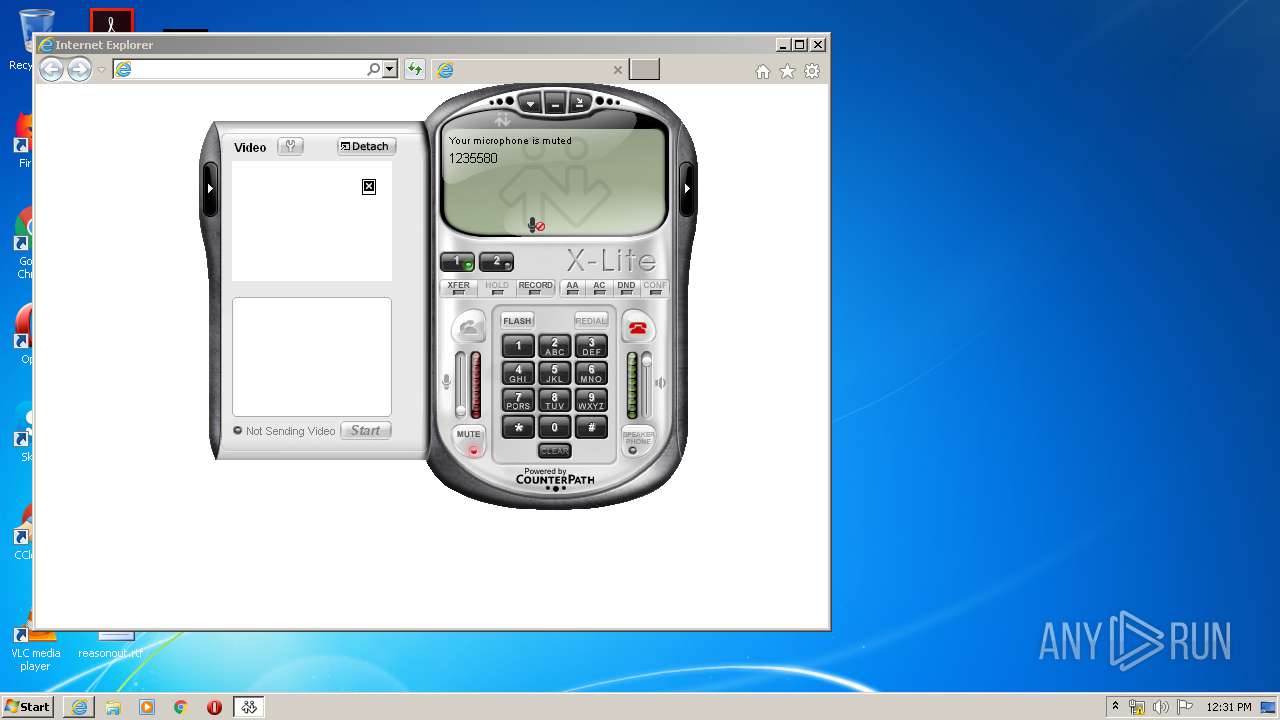Expand the right side drawer arrow
Screen dimensions: 1280x720
(x=687, y=188)
